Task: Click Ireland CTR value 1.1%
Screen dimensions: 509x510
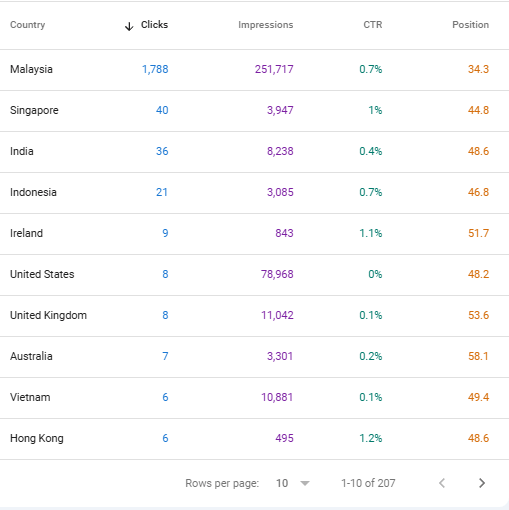Action: pos(371,233)
